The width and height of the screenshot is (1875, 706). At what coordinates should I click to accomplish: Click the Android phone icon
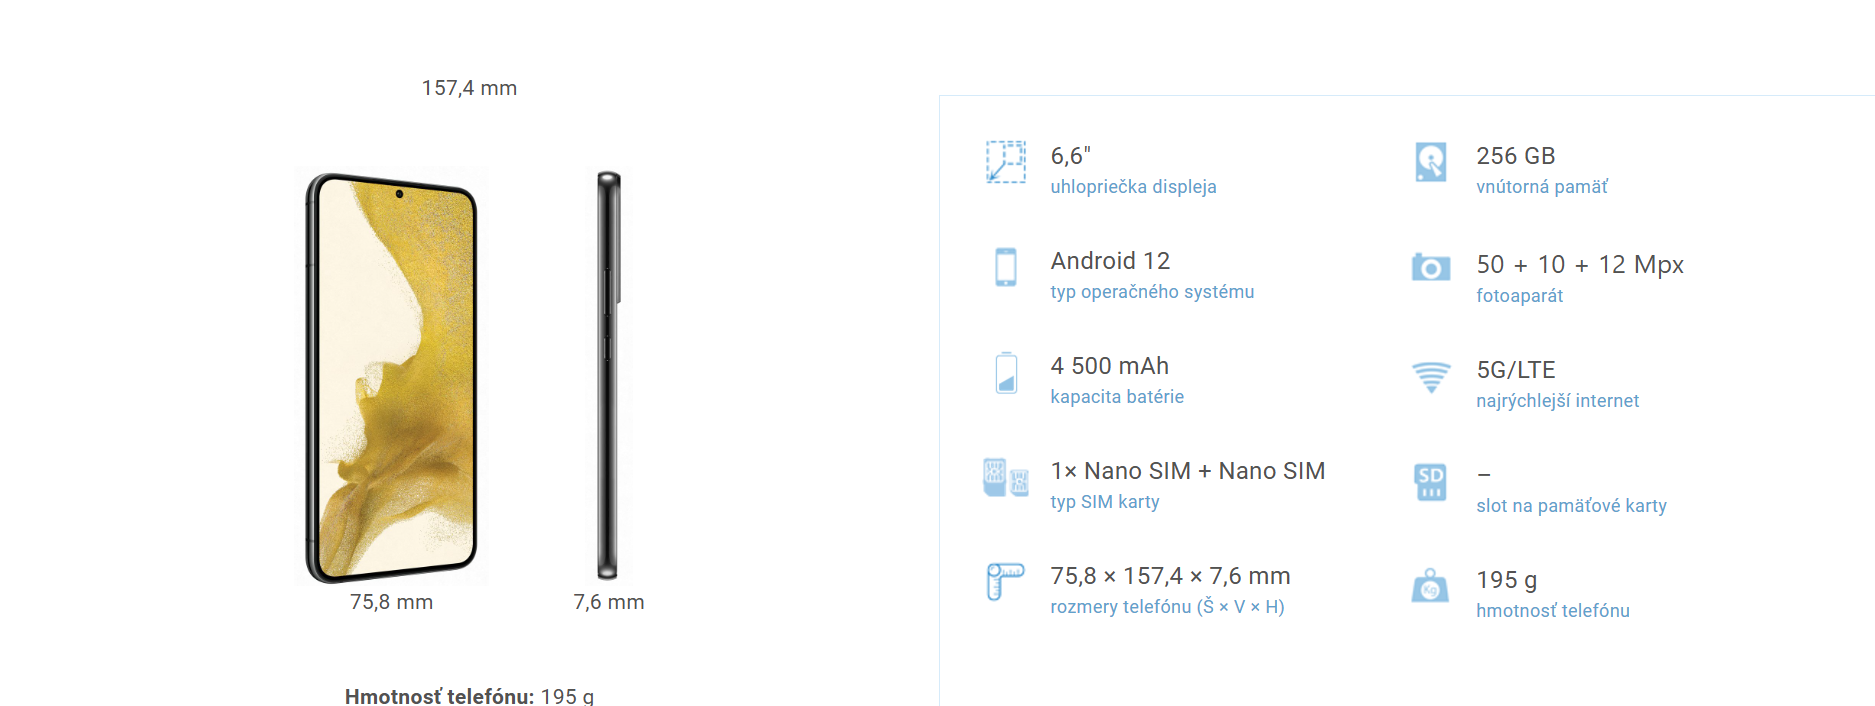click(x=1006, y=267)
